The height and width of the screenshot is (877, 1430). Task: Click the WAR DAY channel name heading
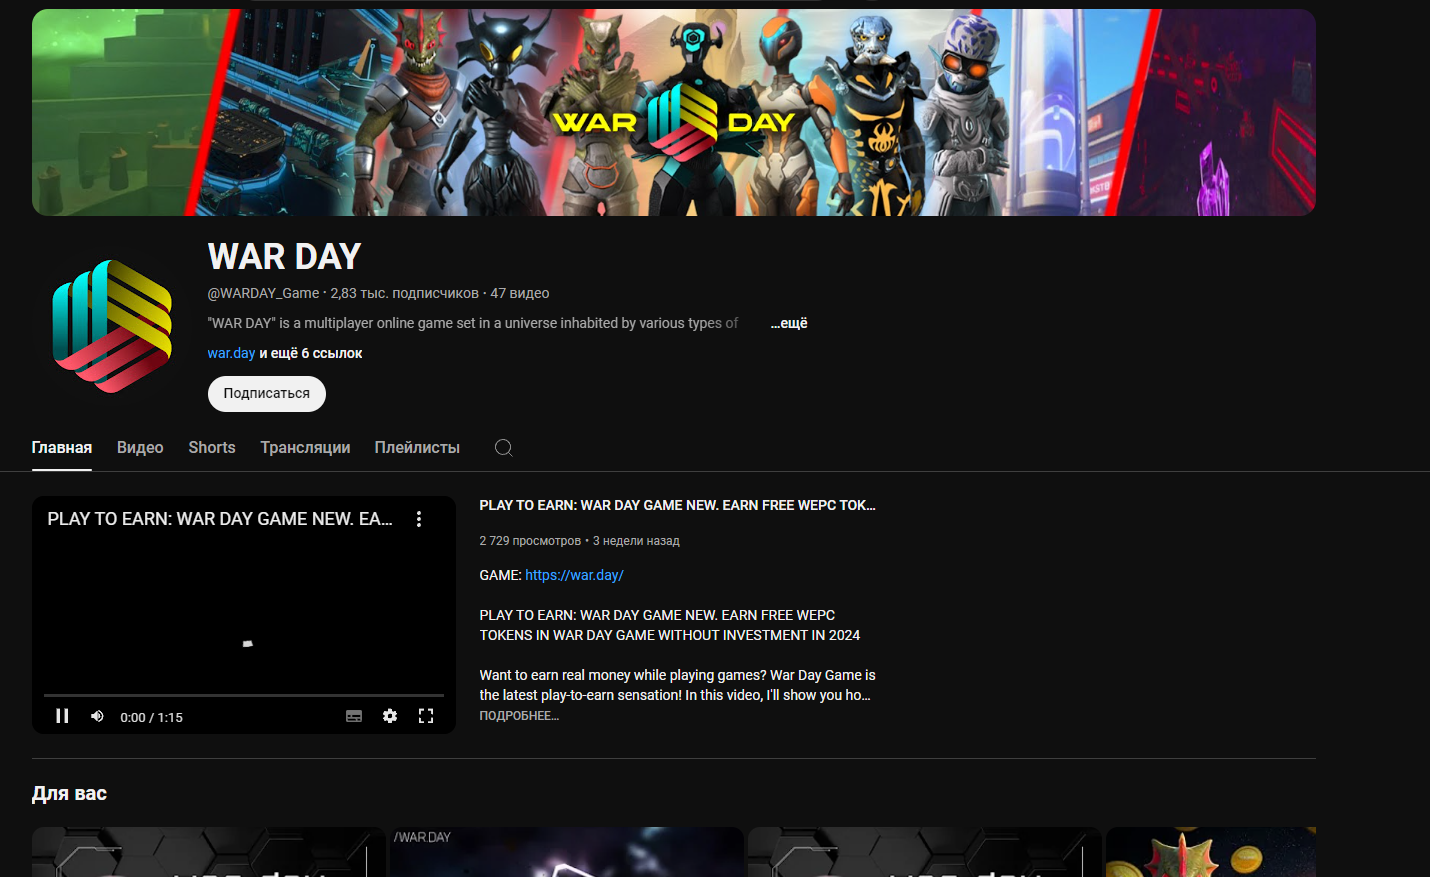pos(284,257)
